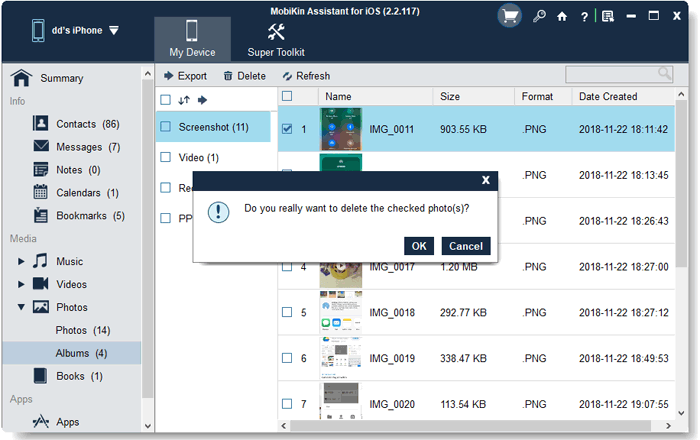
Task: Refresh the photo list
Action: 306,76
